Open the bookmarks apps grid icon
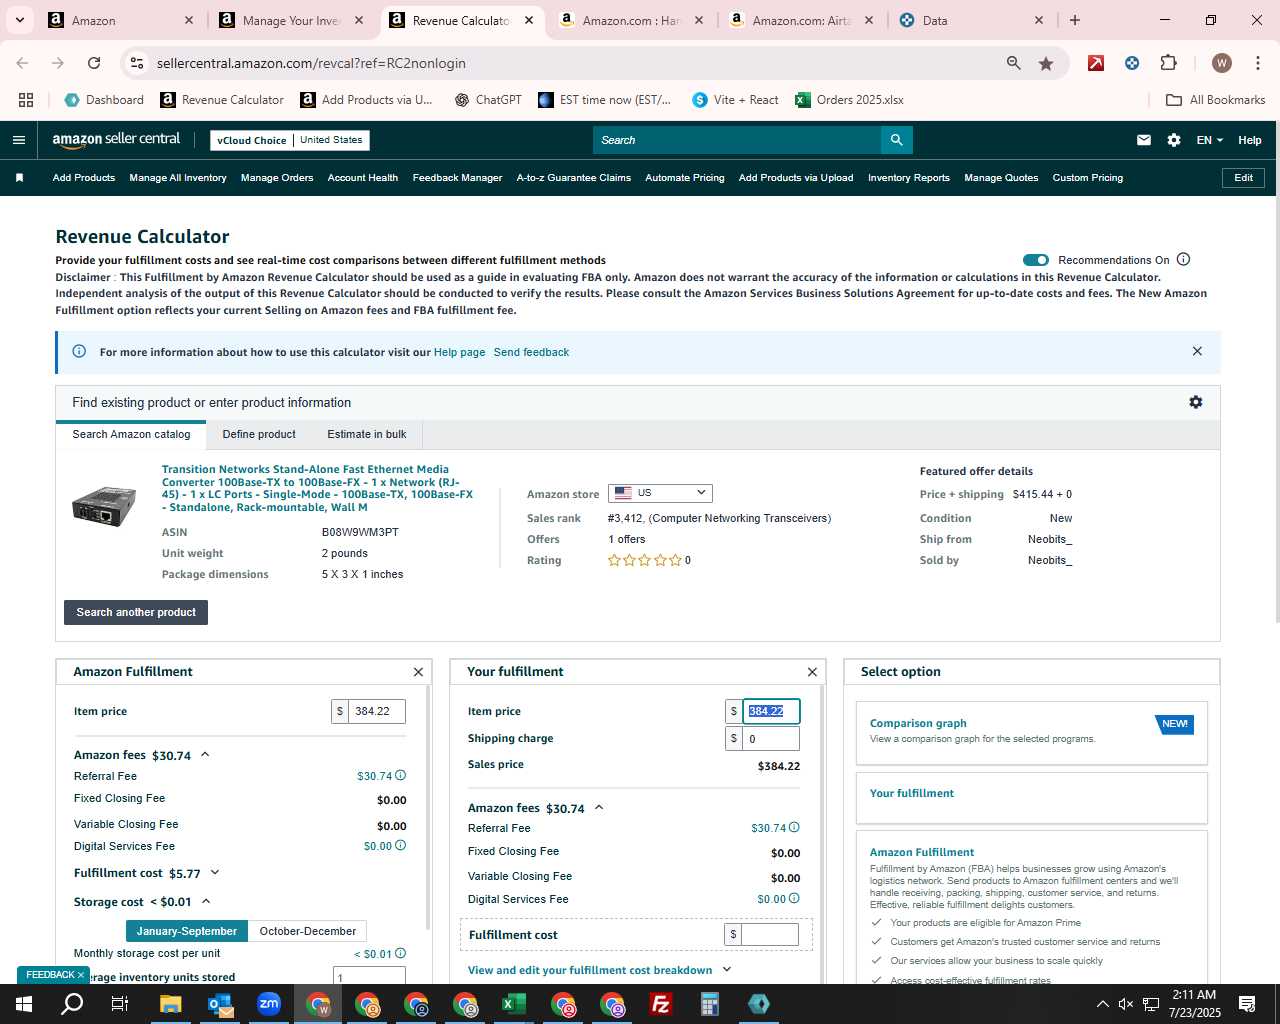1280x1024 pixels. 26,100
